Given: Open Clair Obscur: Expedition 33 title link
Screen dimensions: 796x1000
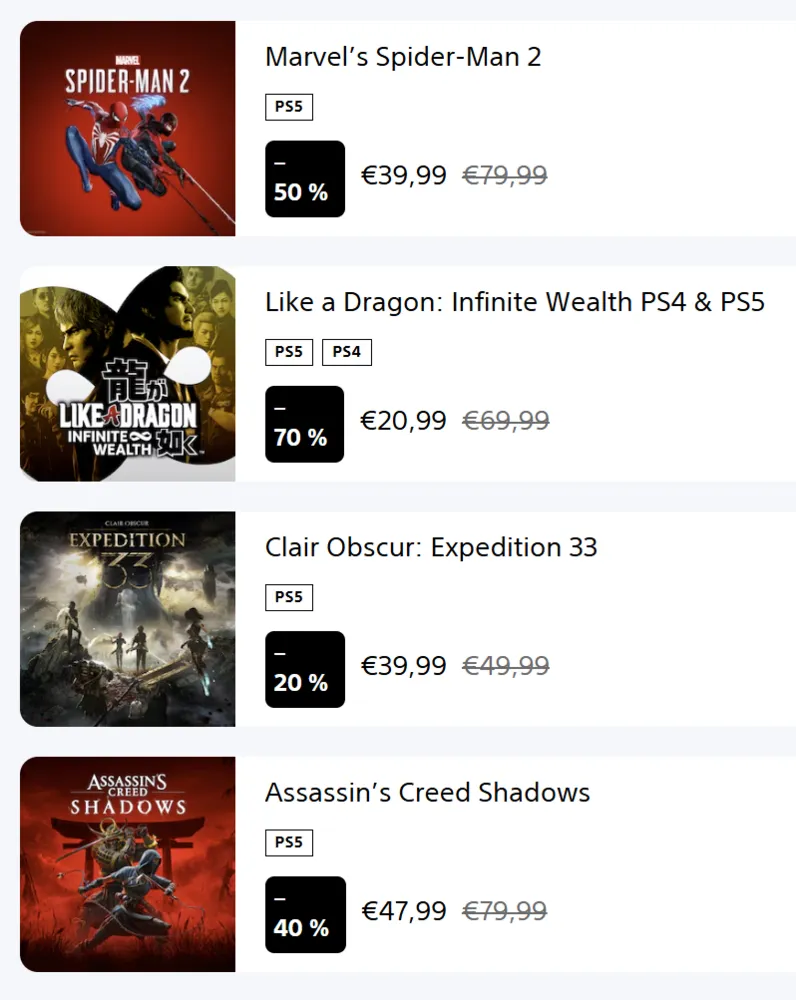Looking at the screenshot, I should [431, 547].
